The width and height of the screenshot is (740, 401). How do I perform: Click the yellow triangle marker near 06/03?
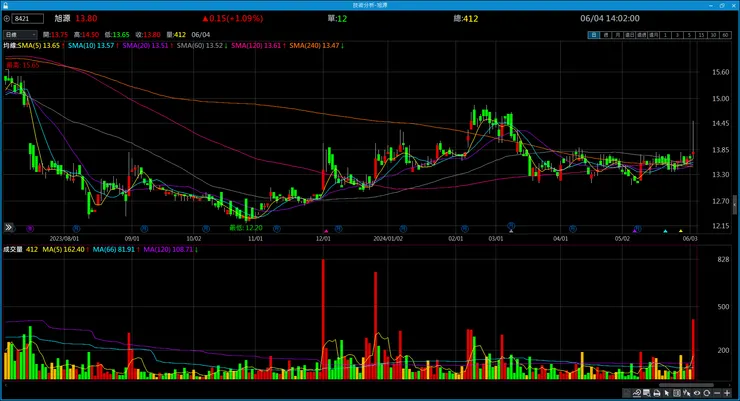681,231
